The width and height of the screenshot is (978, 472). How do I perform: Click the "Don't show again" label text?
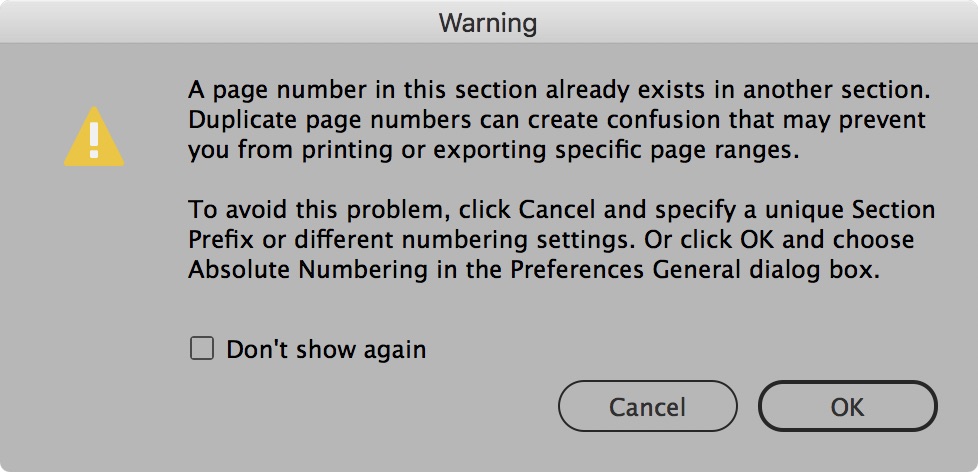[326, 350]
